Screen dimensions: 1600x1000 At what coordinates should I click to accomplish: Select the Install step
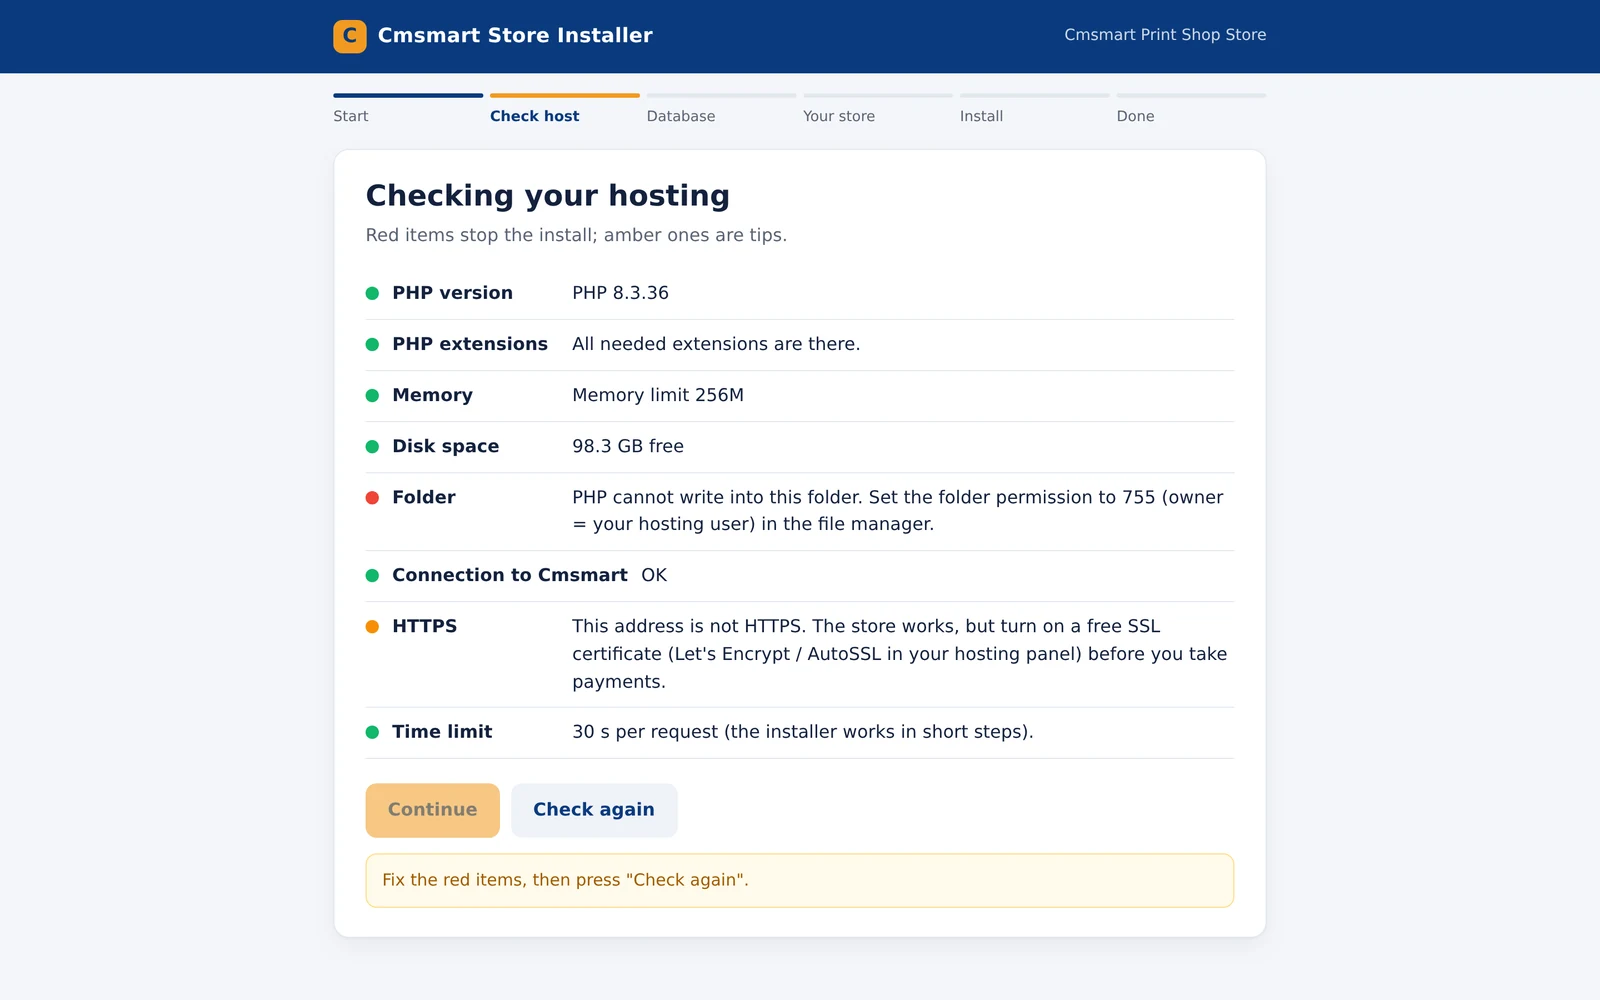pos(1035,109)
